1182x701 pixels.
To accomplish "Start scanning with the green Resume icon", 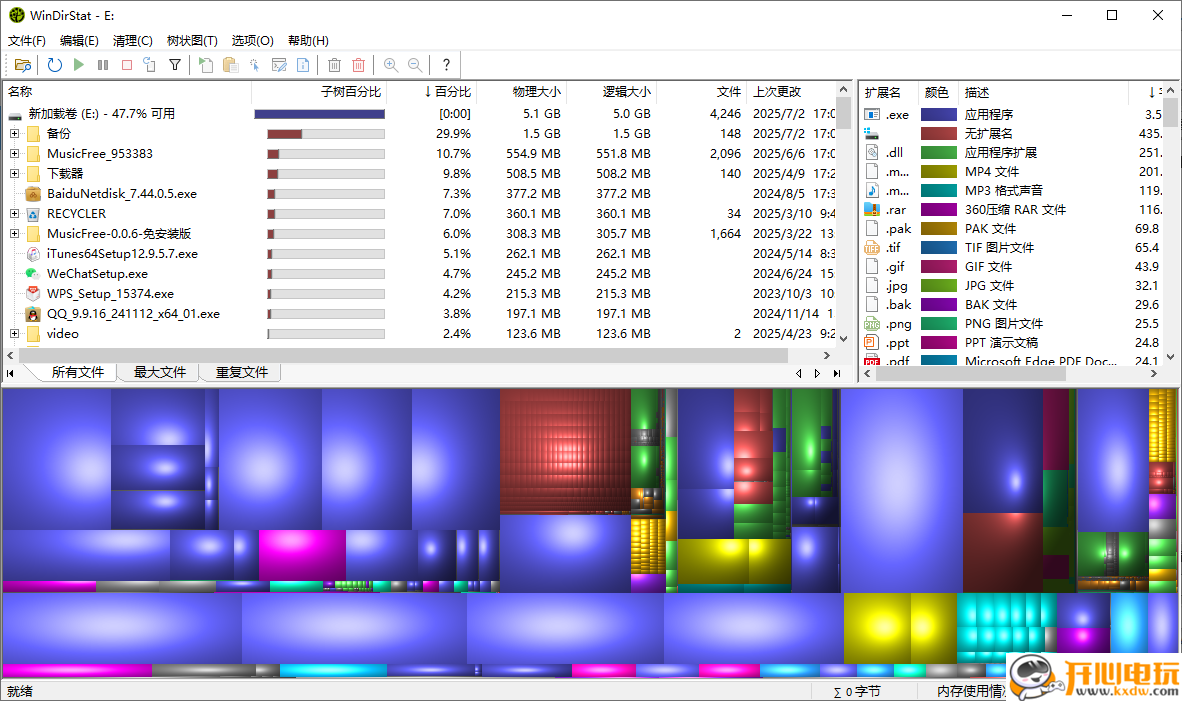I will 79,64.
